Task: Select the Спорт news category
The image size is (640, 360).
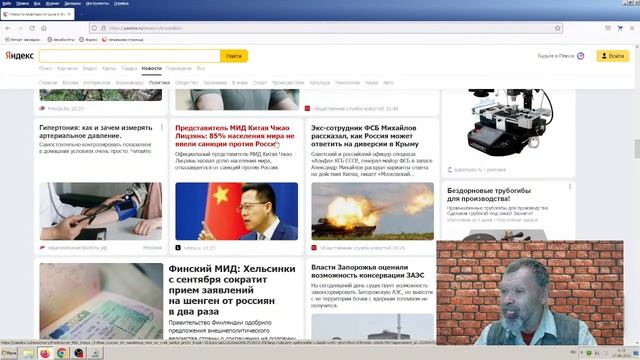Action: click(260, 82)
